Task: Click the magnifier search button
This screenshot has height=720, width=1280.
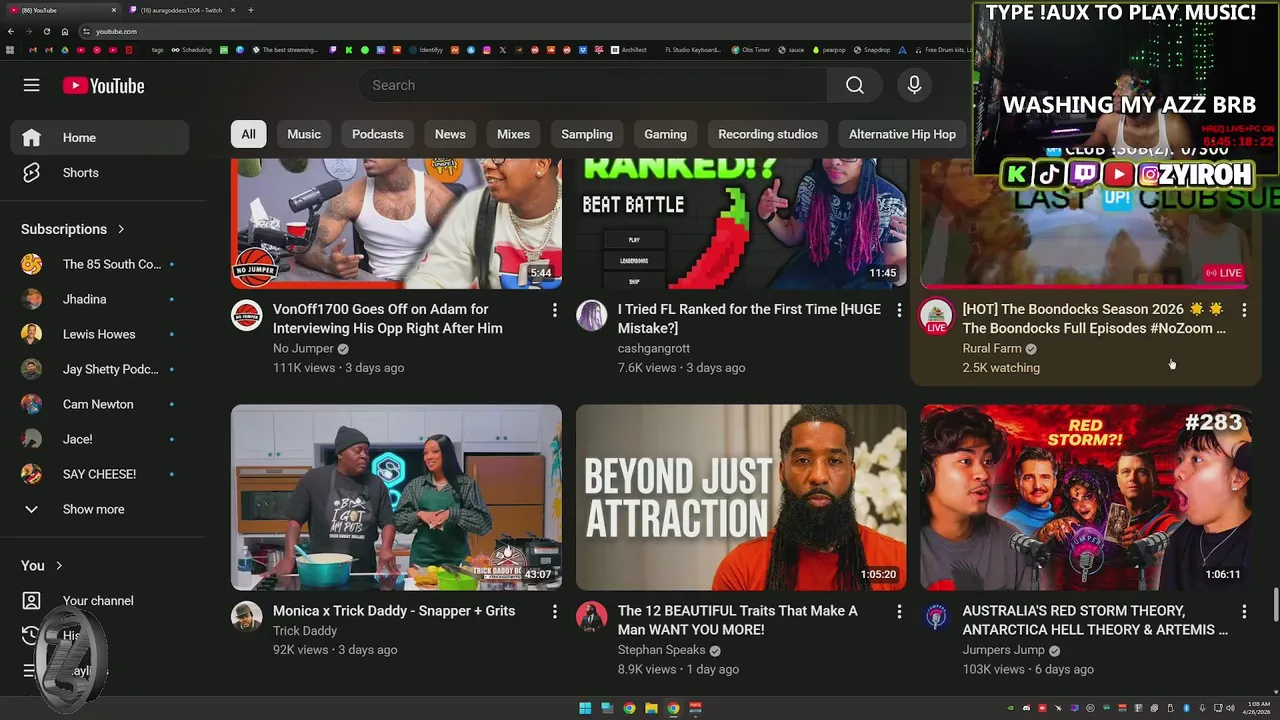Action: click(855, 85)
